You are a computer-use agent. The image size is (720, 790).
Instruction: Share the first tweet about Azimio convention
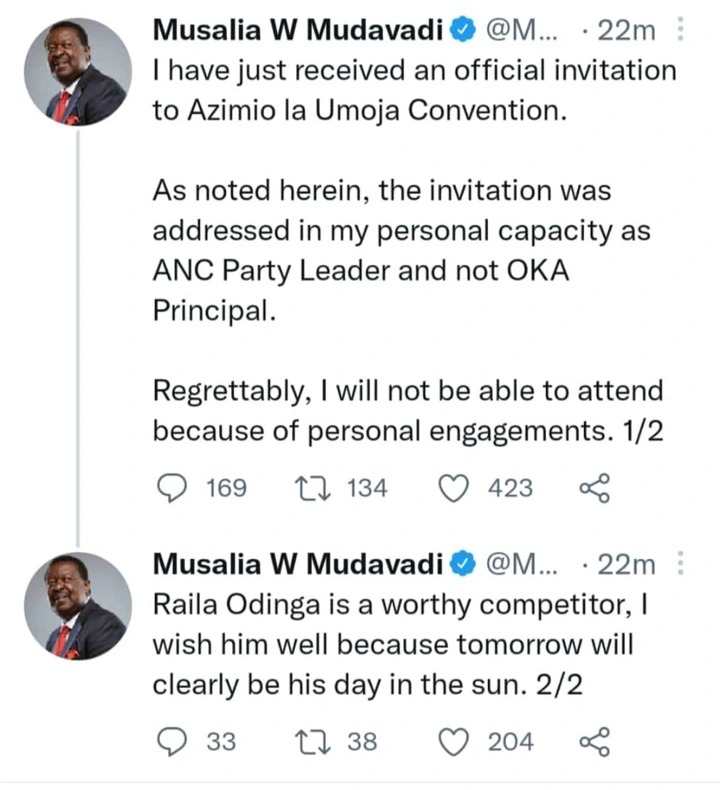(x=595, y=489)
